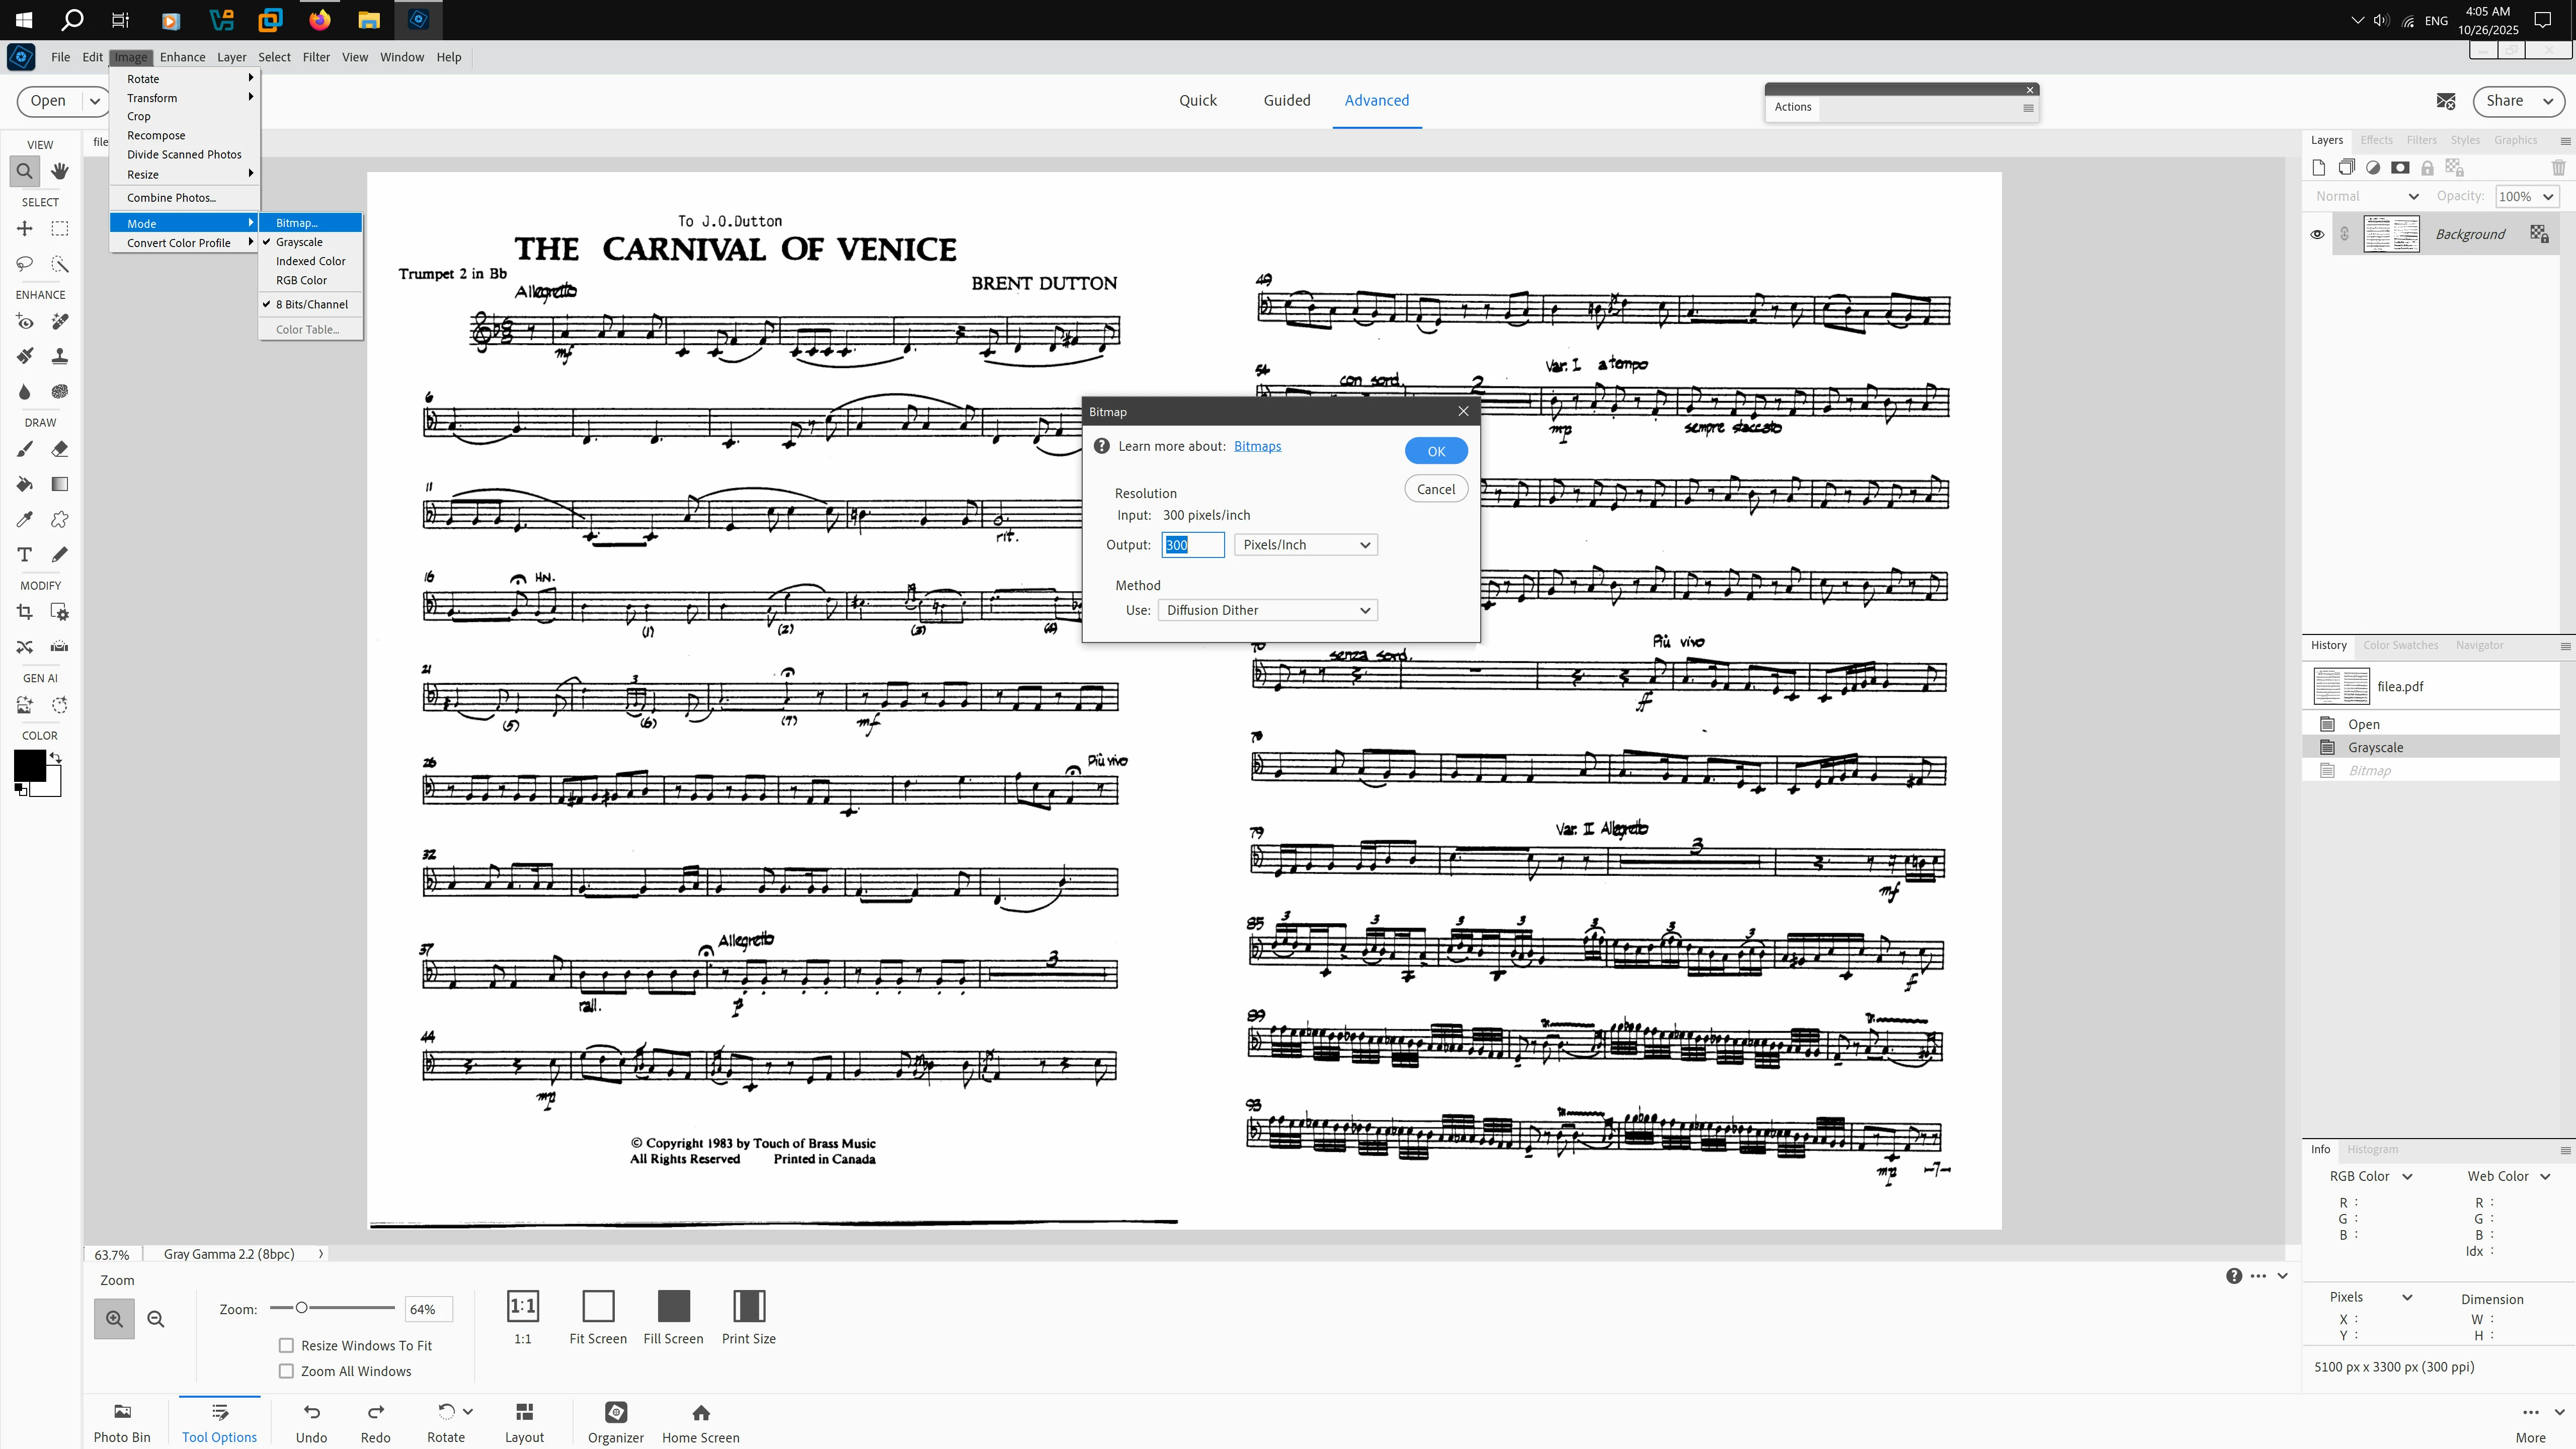The height and width of the screenshot is (1449, 2576).
Task: Open the Pixels/Inch units dropdown
Action: 1305,545
